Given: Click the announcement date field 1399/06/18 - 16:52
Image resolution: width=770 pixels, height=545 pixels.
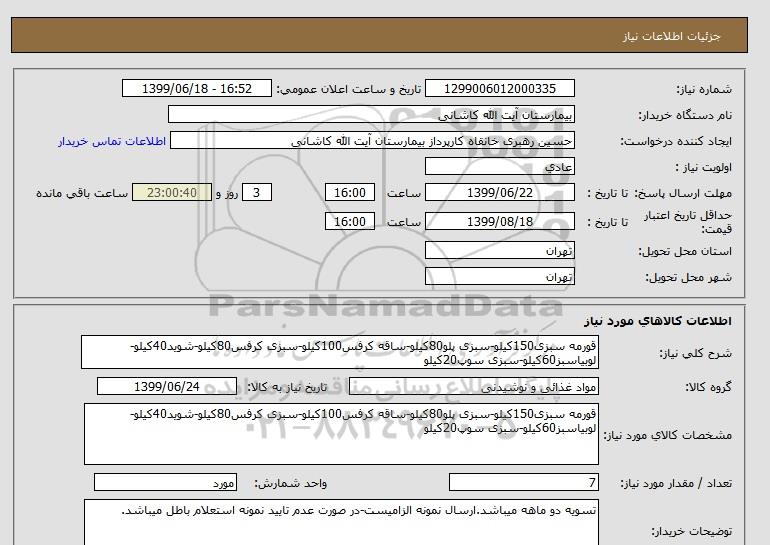Looking at the screenshot, I should coord(196,88).
